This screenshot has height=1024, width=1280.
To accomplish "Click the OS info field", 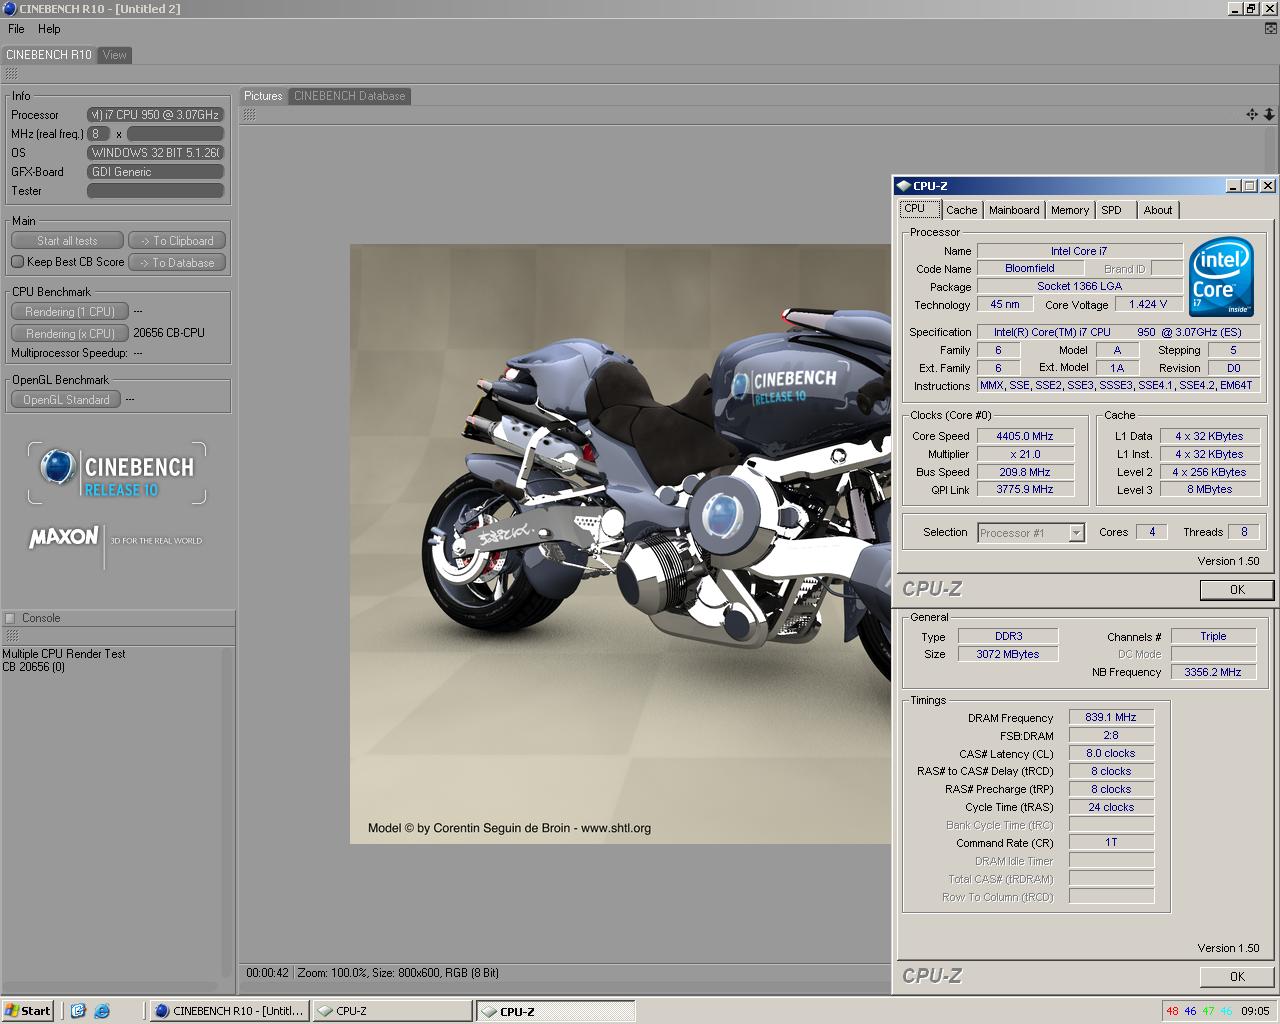I will 155,153.
